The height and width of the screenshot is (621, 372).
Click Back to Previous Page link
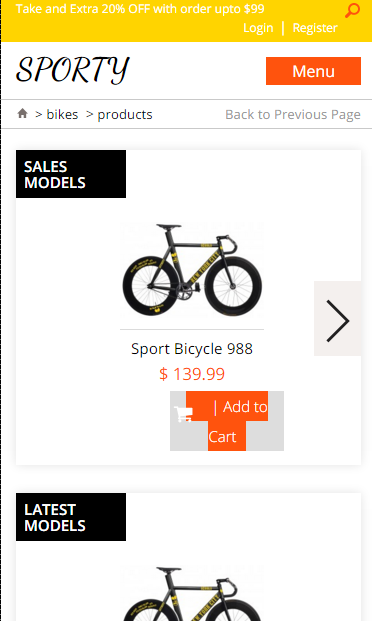293,114
